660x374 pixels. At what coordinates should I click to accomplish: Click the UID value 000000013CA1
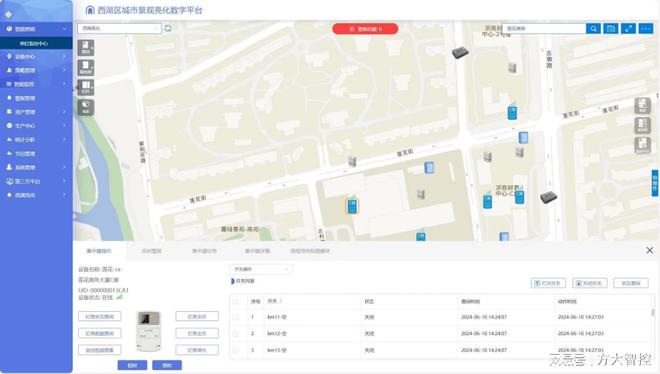[109, 290]
